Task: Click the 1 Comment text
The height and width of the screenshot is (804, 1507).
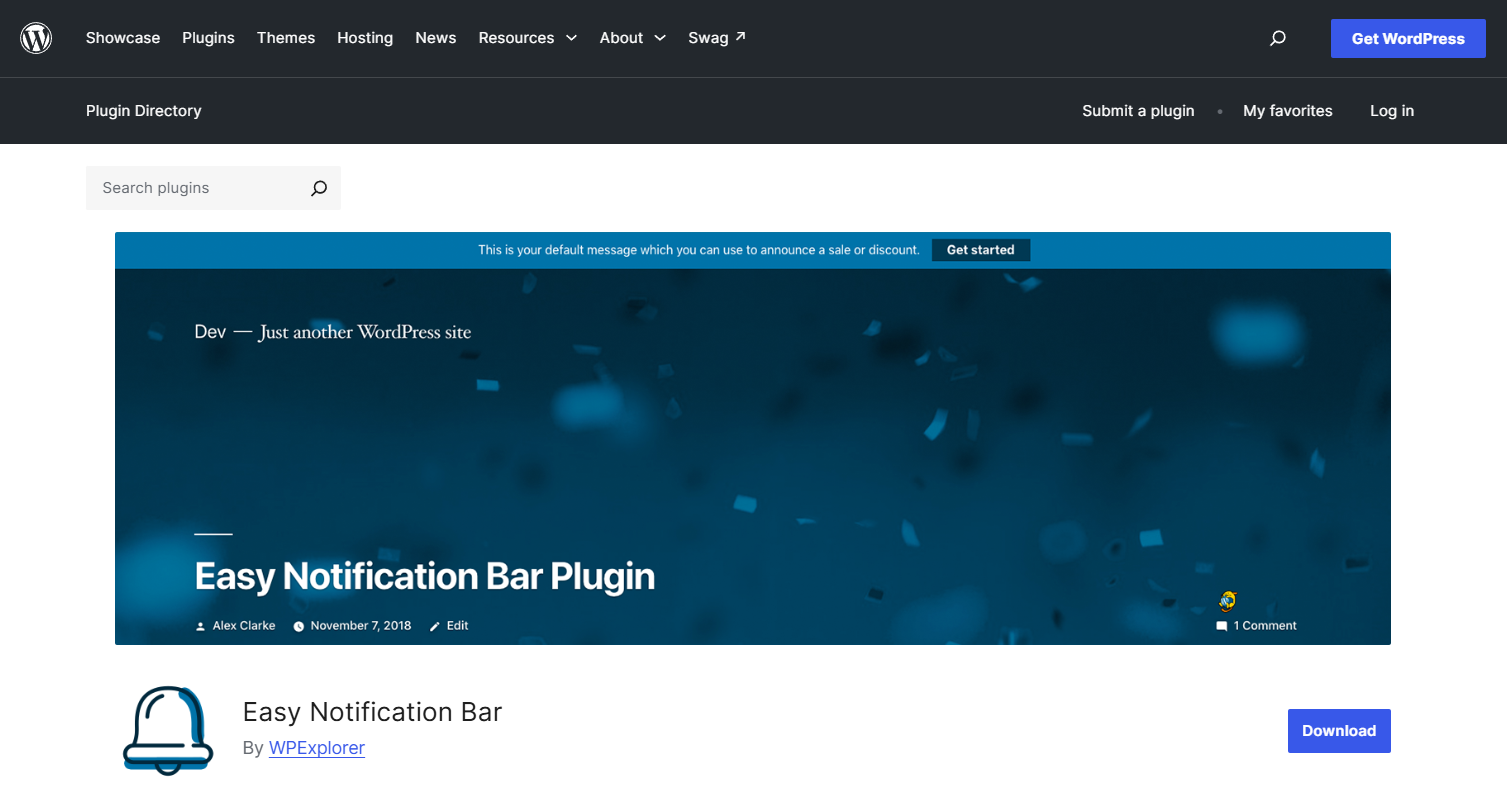Action: (x=1265, y=626)
